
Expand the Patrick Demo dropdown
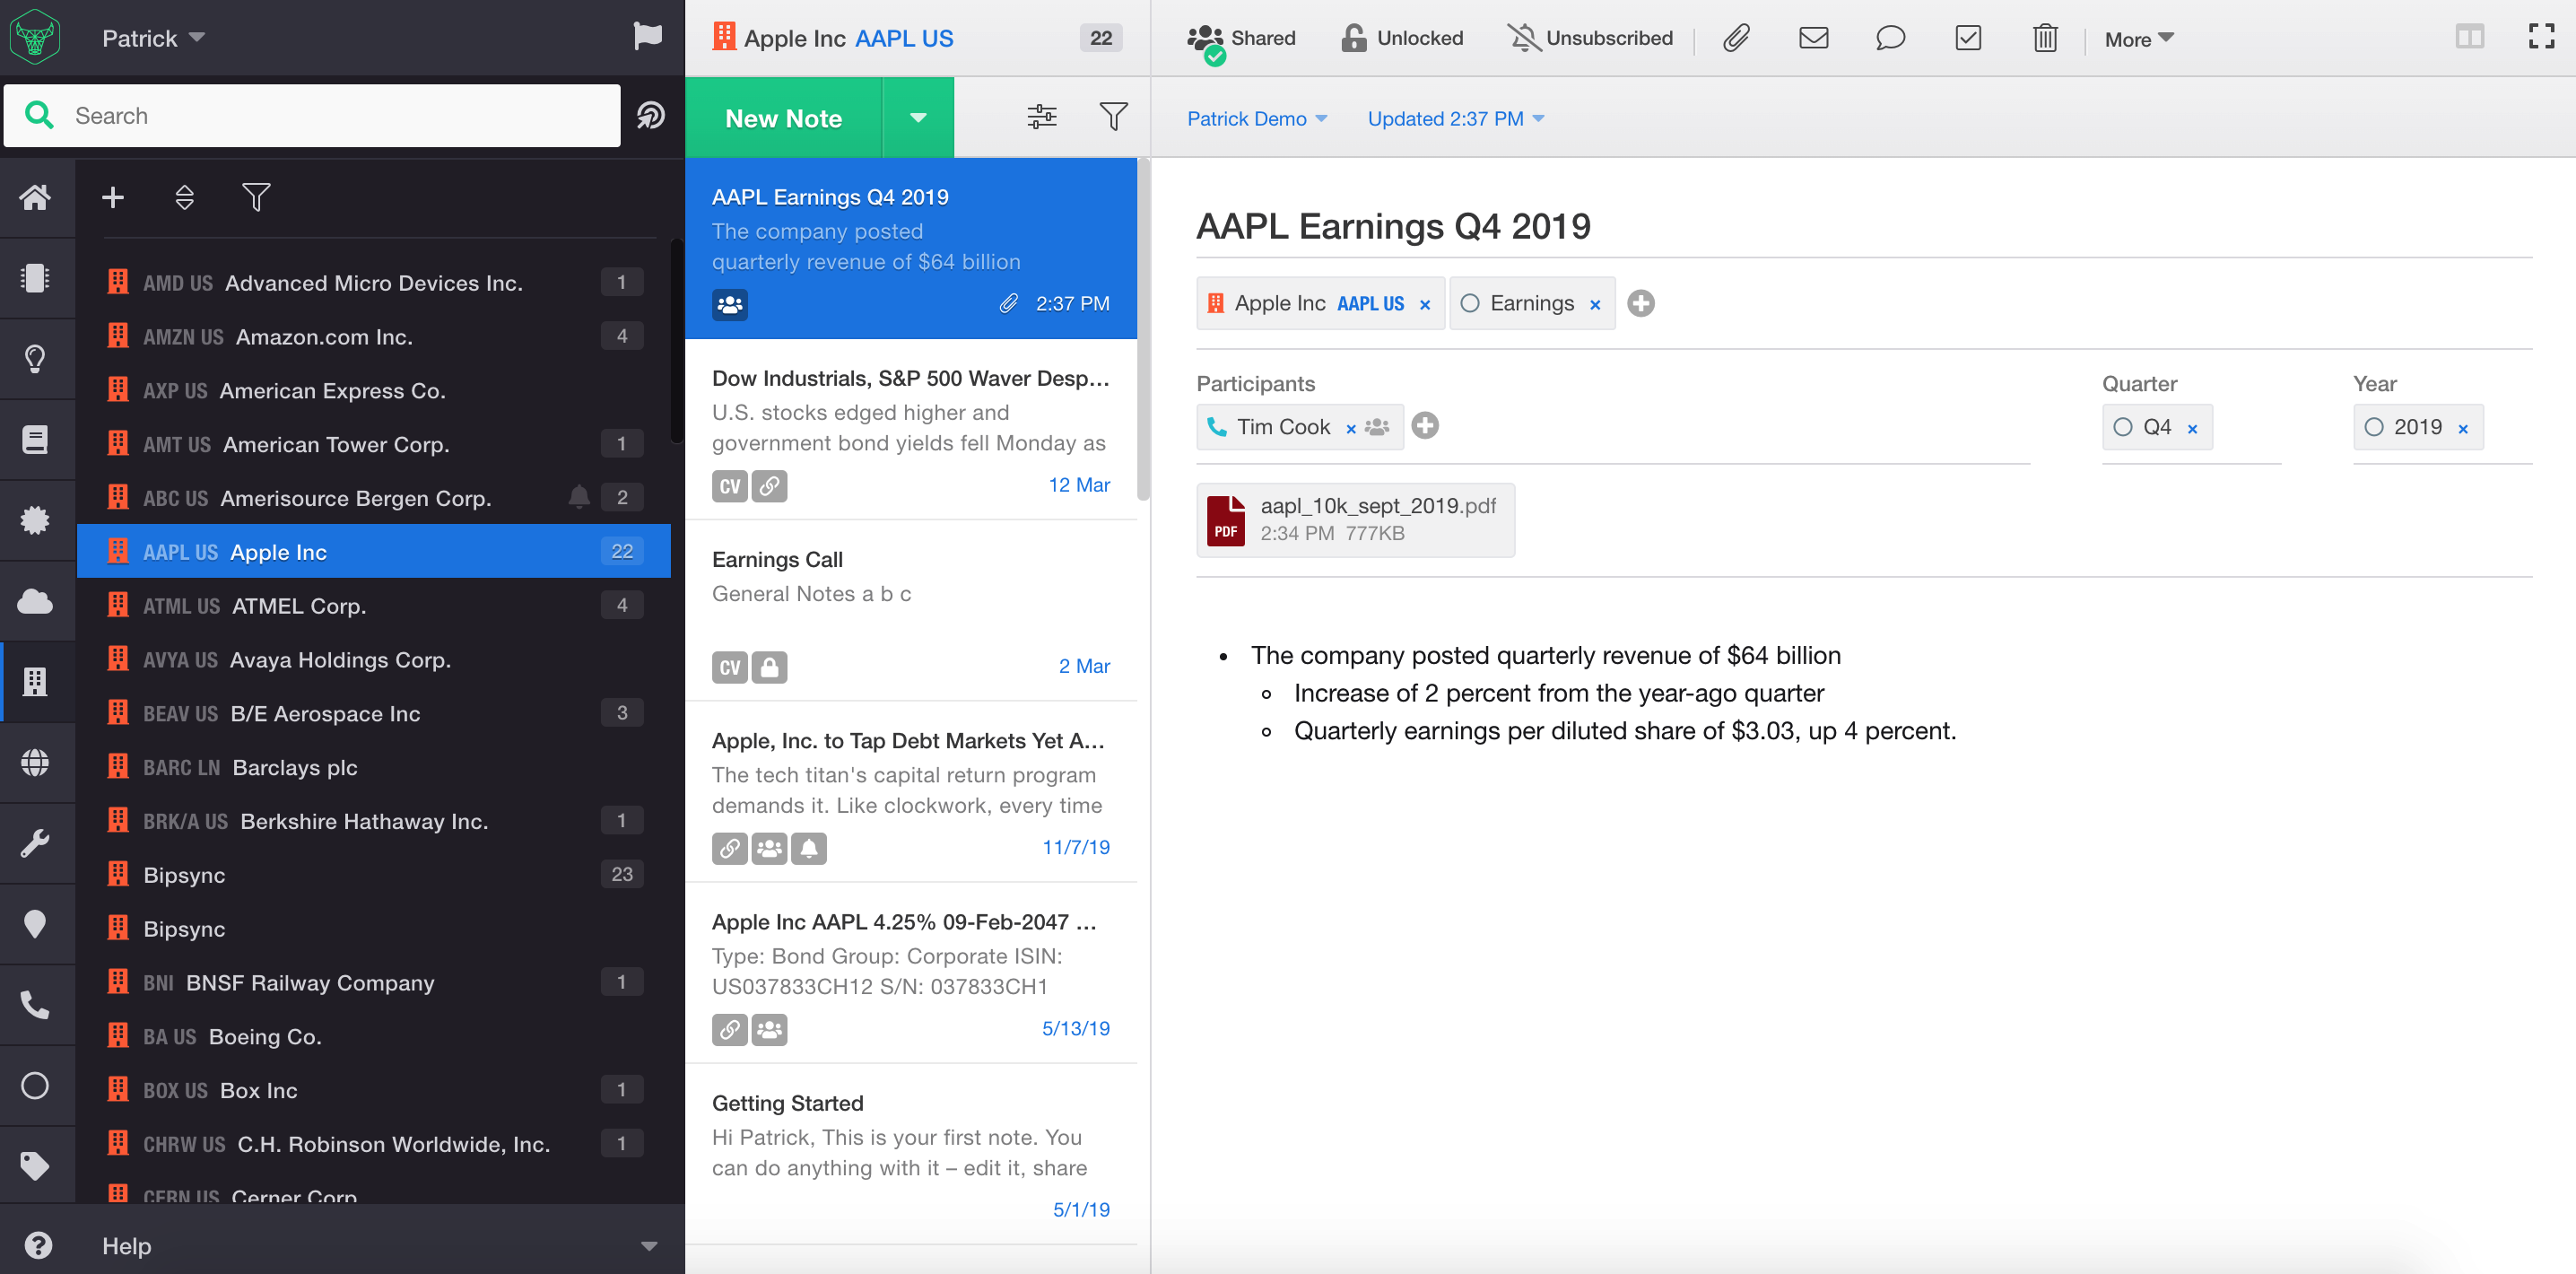point(1256,119)
